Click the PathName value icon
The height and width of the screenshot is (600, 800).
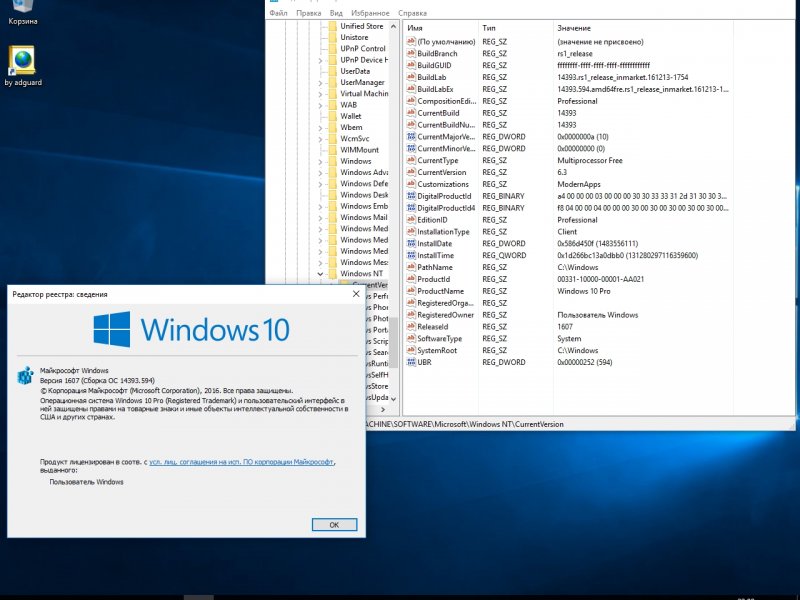[x=411, y=267]
